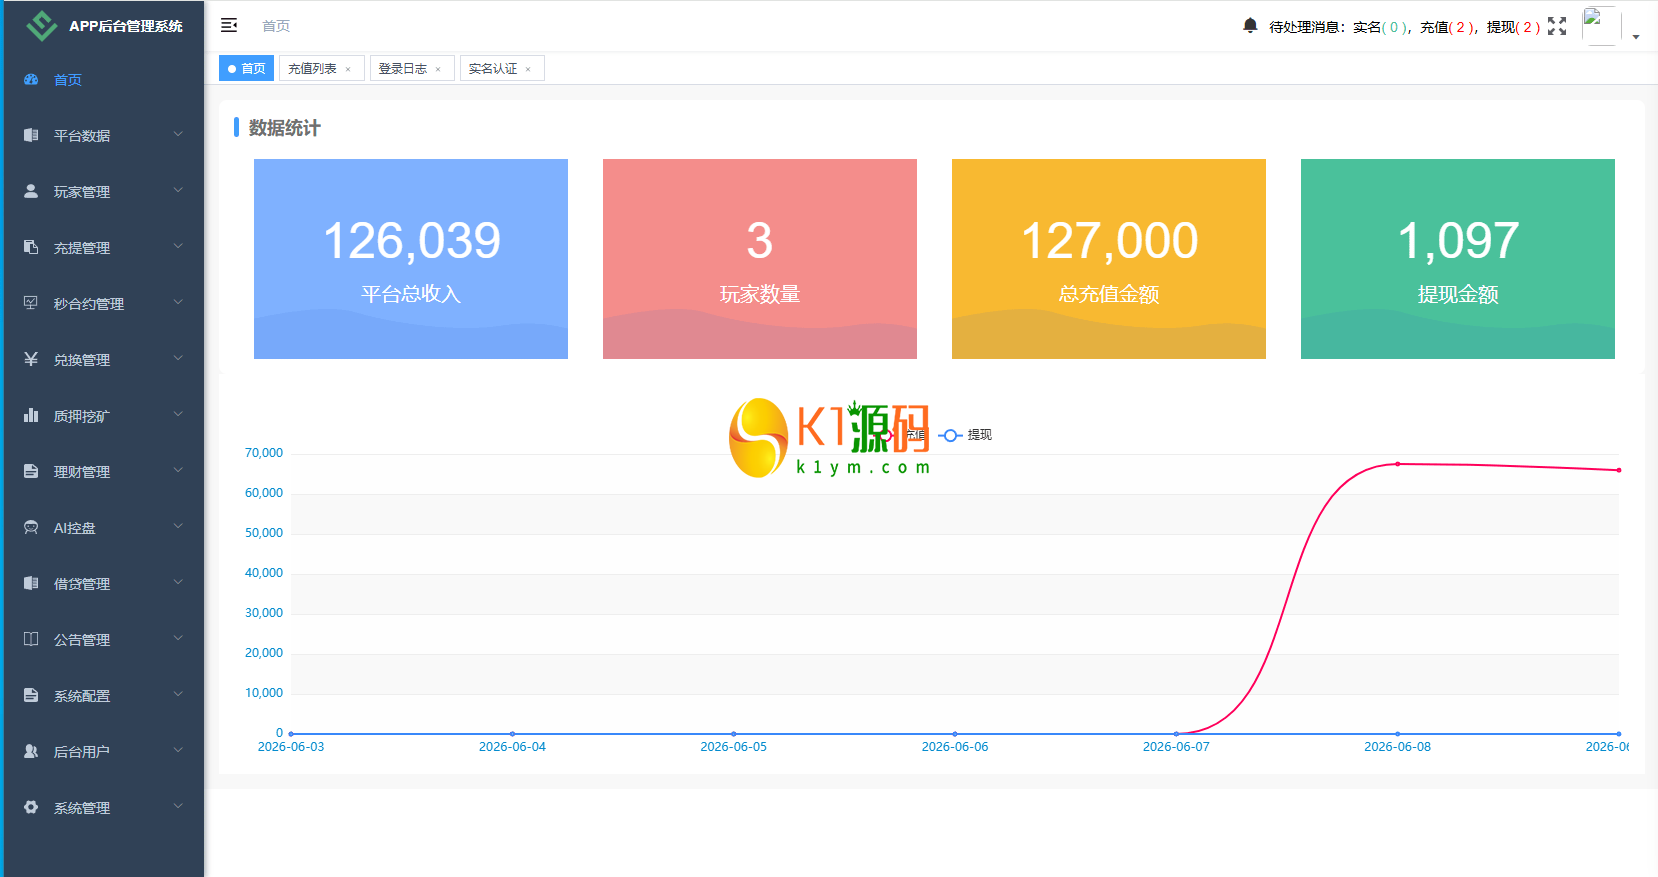1658x877 pixels.
Task: Expand the AI控盘 menu chevron
Action: pos(178,526)
